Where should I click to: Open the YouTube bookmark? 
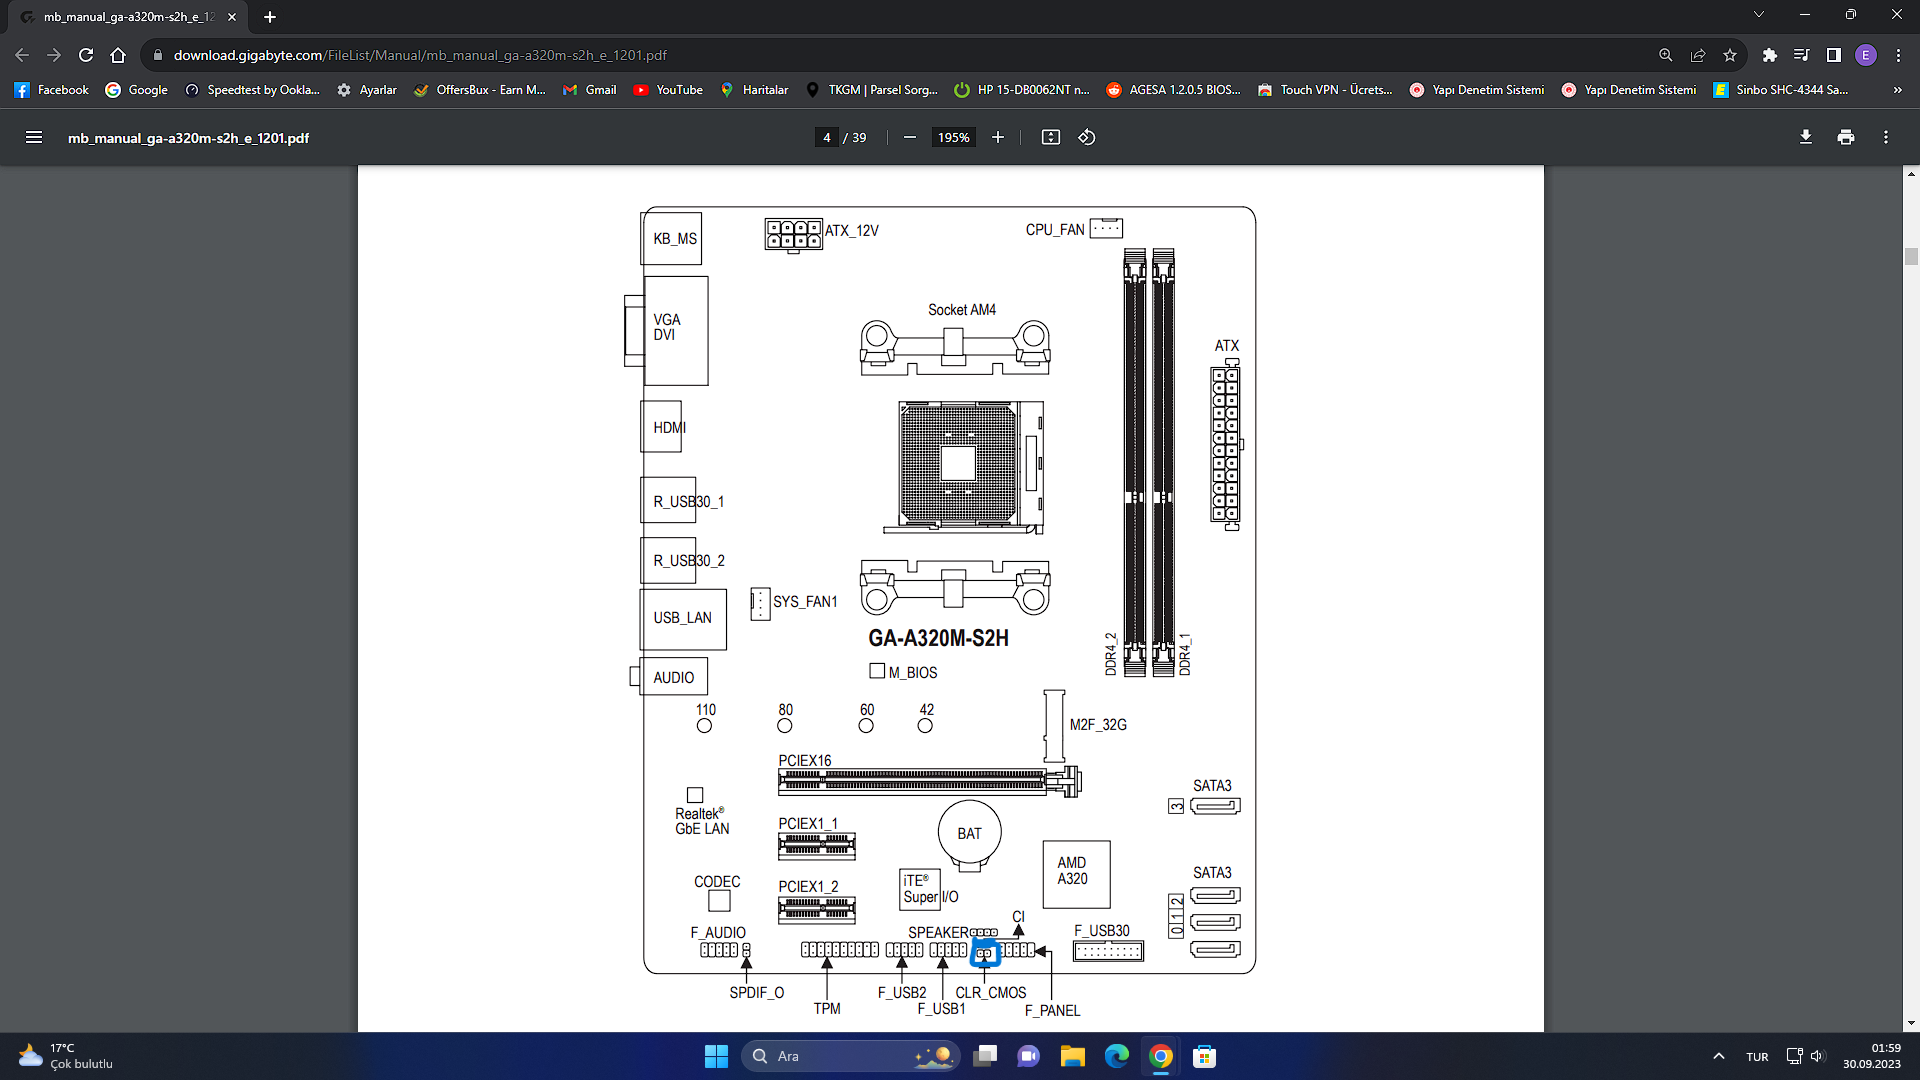click(x=668, y=90)
